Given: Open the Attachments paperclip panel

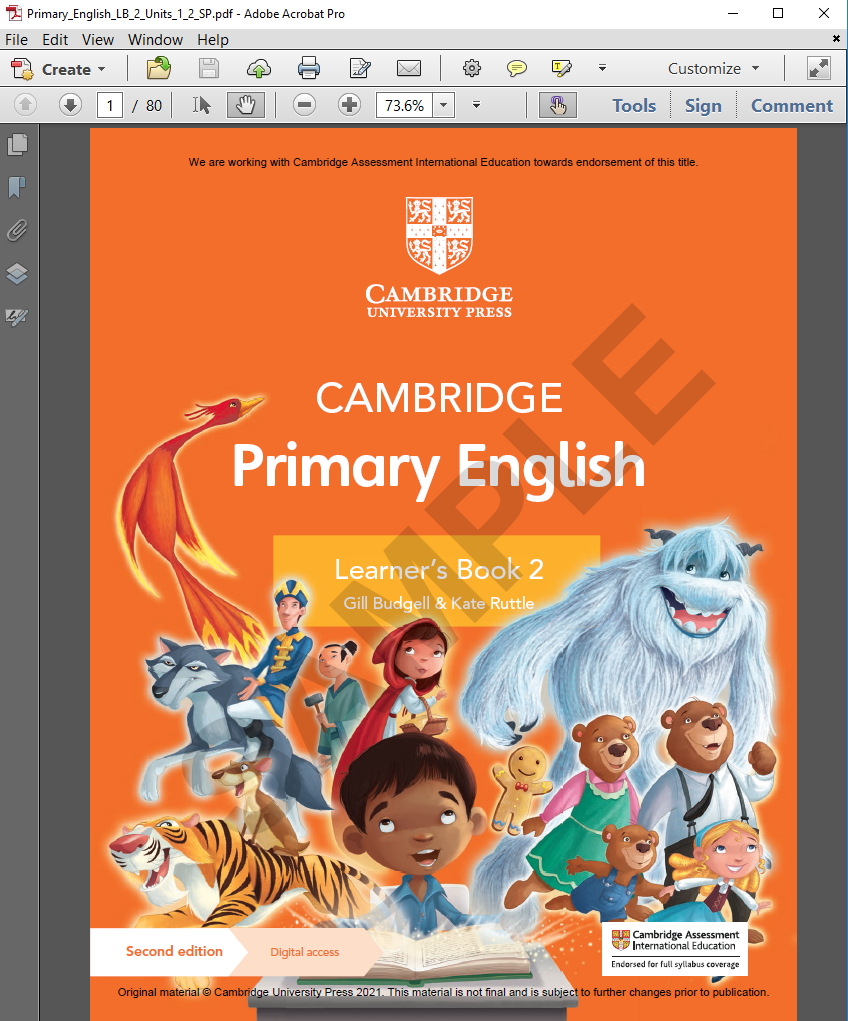Looking at the screenshot, I should [x=17, y=231].
